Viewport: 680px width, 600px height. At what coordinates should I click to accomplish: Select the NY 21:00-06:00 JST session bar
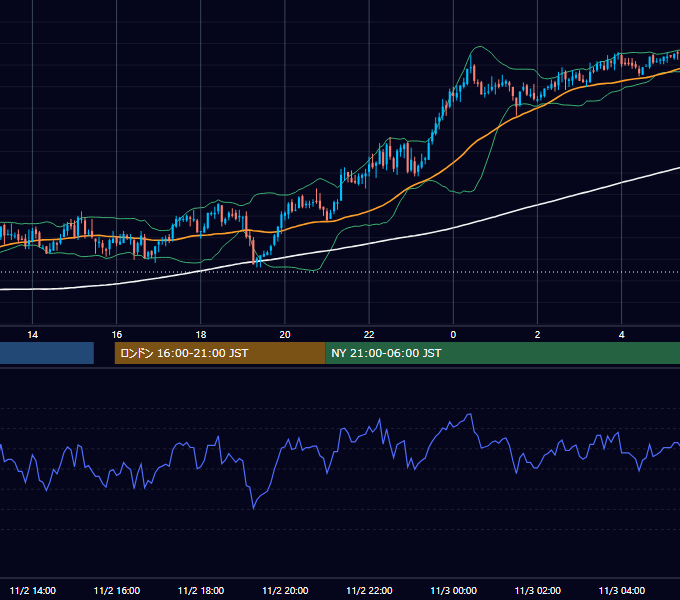click(503, 353)
